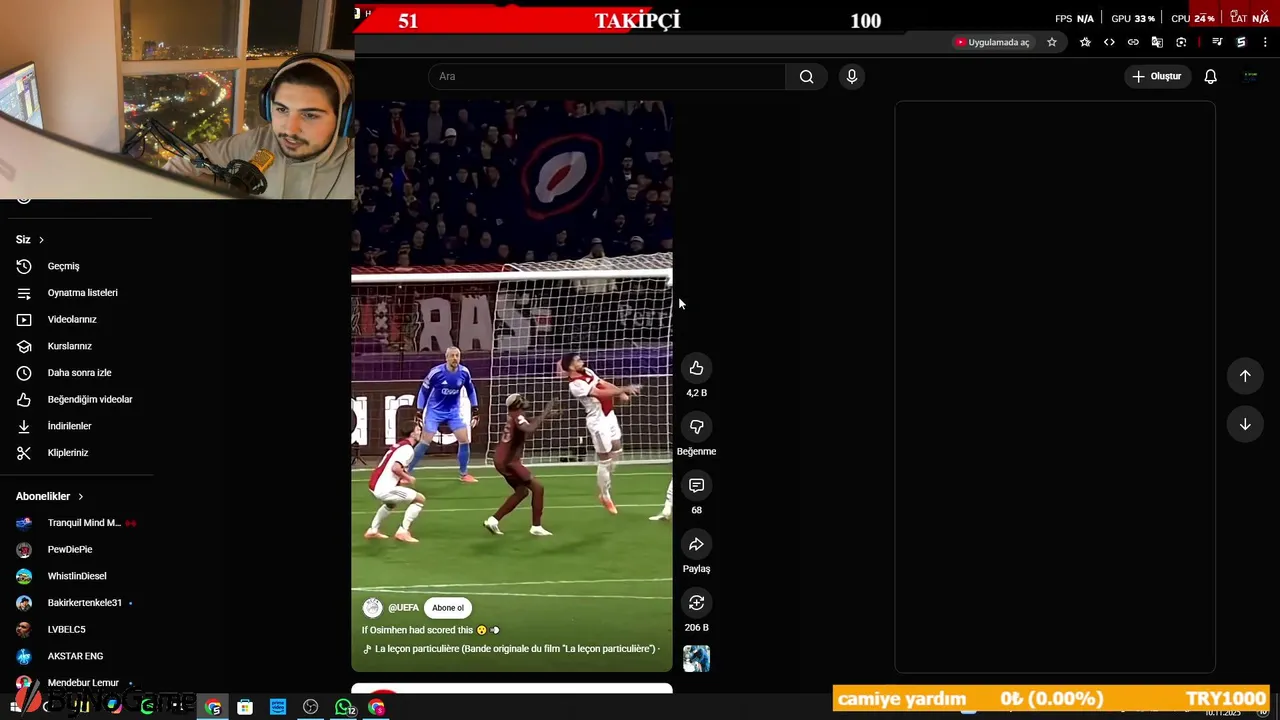
Task: Go to the previous short with up arrow
Action: [1245, 376]
